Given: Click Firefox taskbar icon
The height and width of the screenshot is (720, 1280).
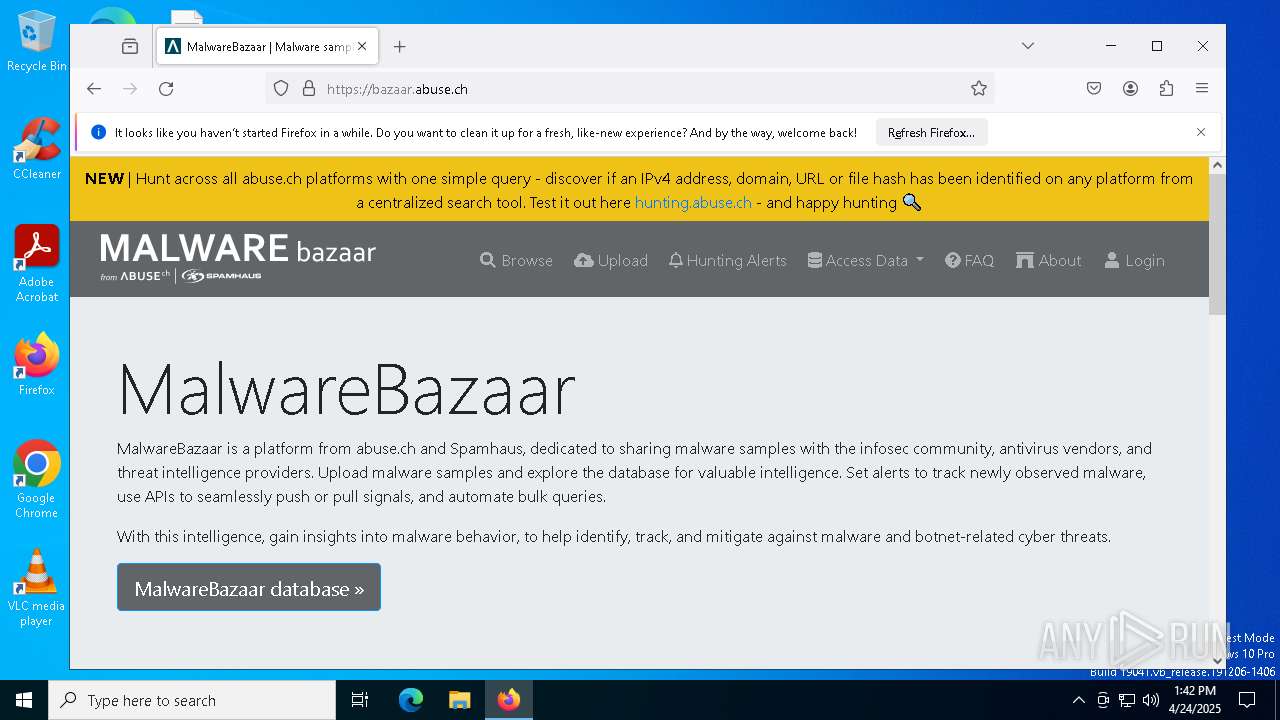Looking at the screenshot, I should click(x=509, y=700).
